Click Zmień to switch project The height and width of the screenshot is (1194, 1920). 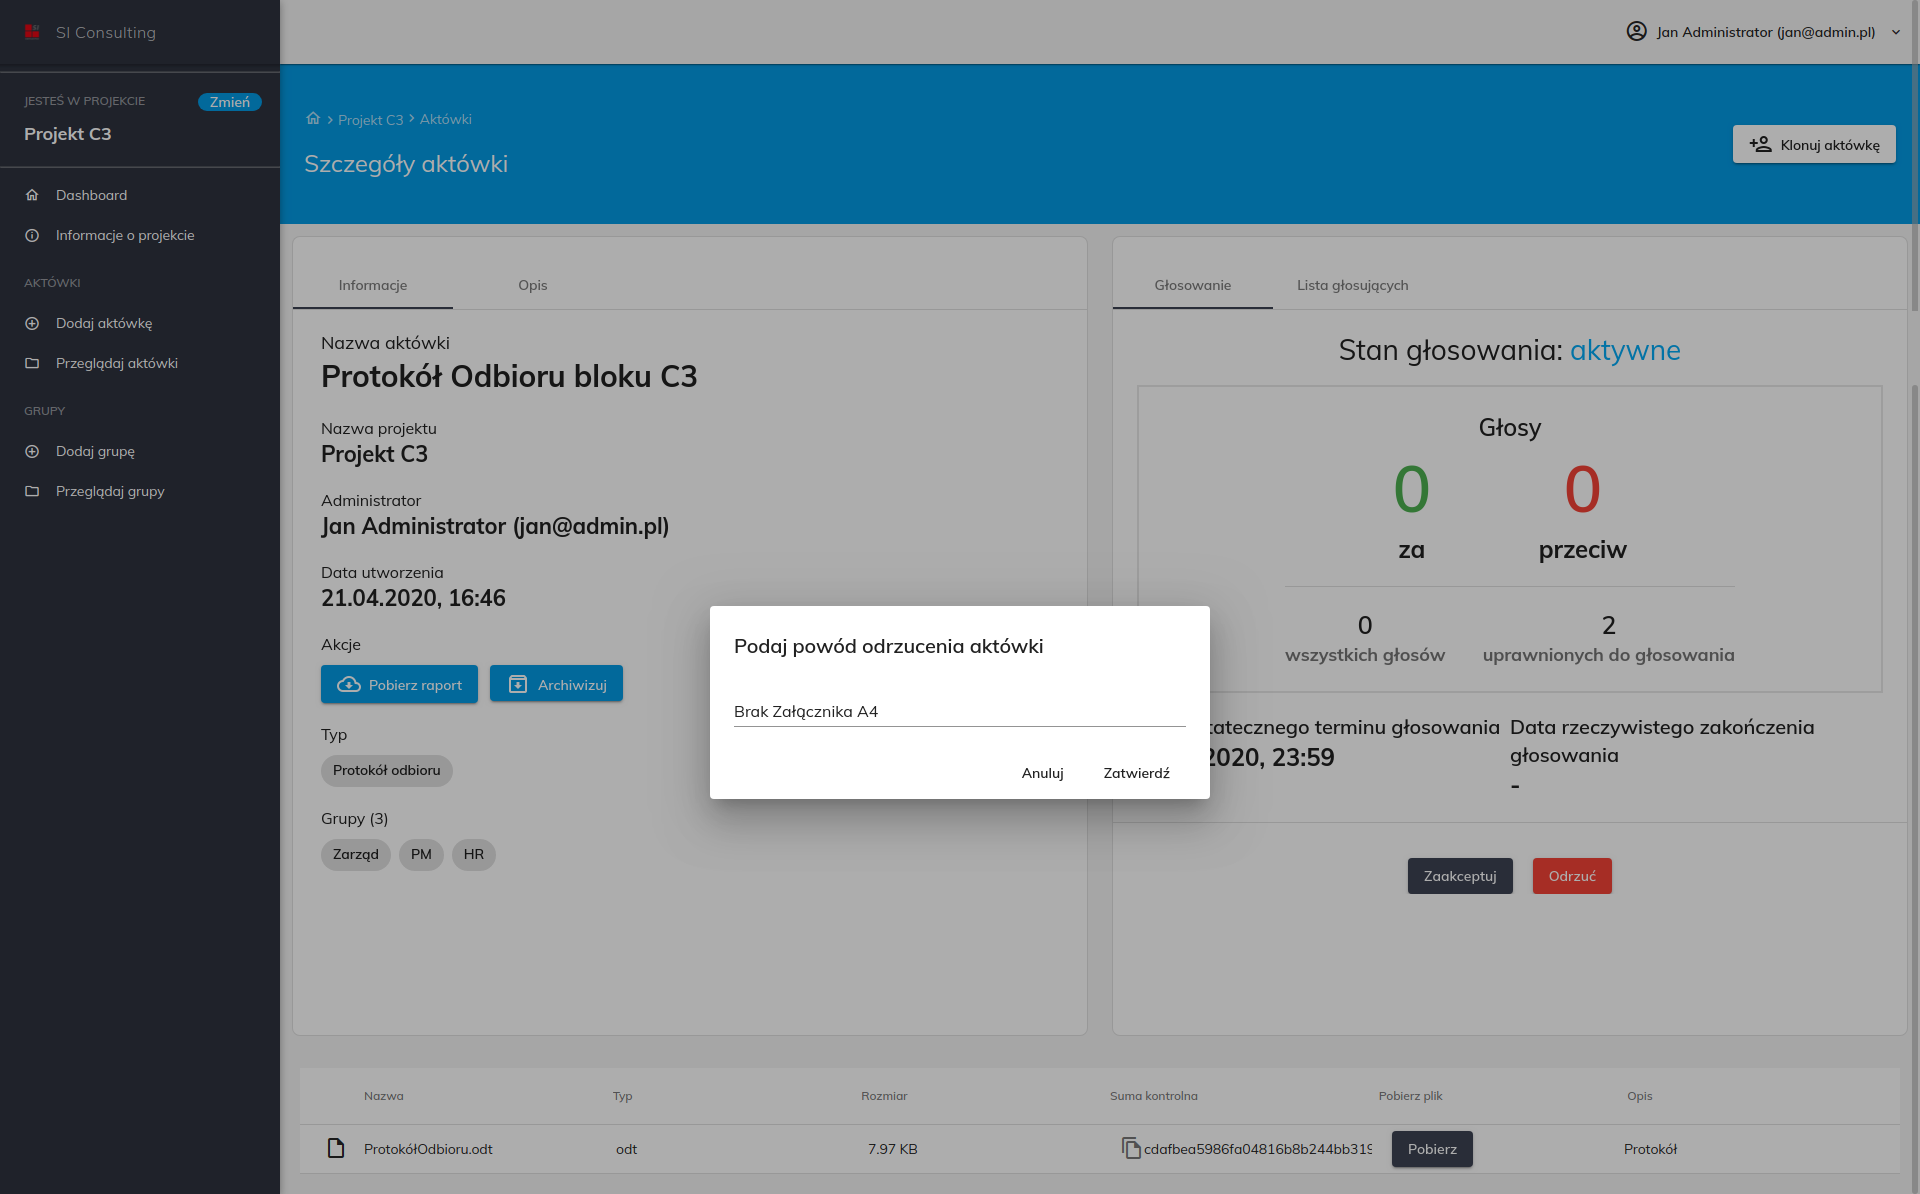[x=229, y=102]
